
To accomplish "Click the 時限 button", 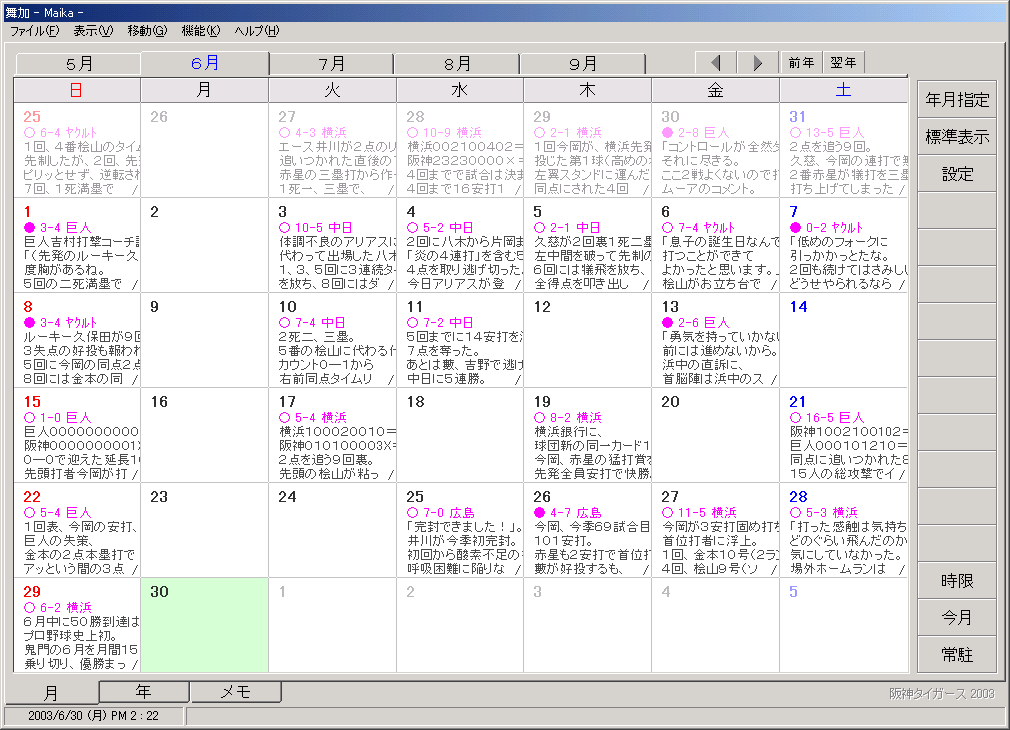I will [957, 581].
